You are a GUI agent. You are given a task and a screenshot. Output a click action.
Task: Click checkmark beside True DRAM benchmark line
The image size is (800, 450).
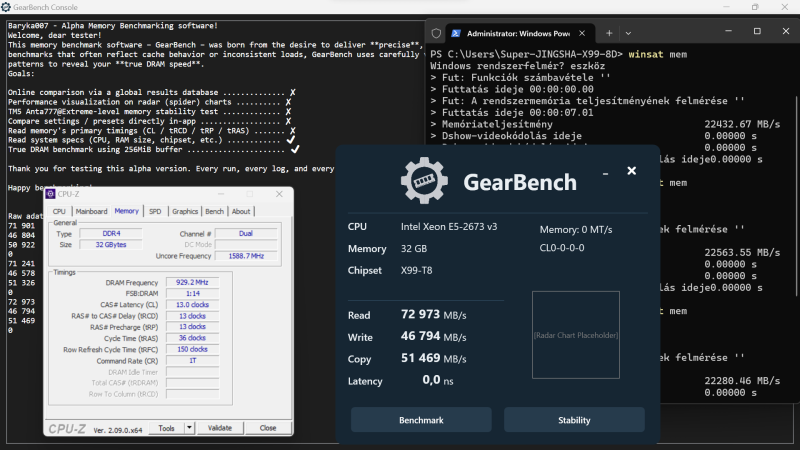coord(295,149)
